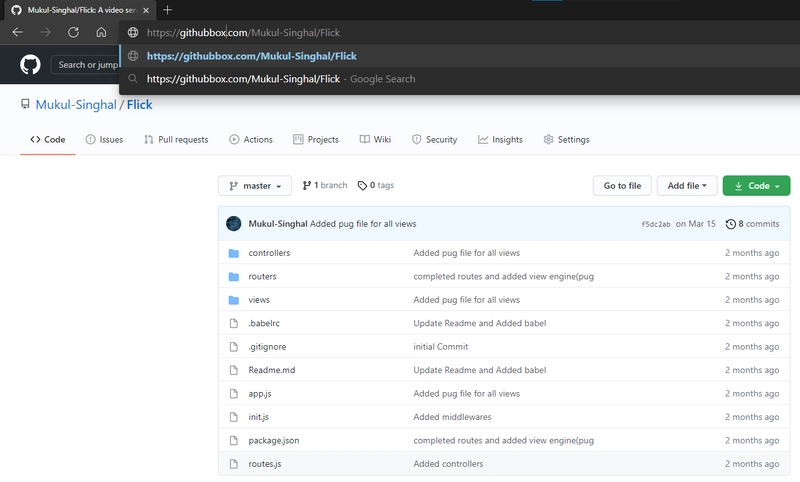The height and width of the screenshot is (482, 800).
Task: Close the Mukul-Singhal/Flick browser tab
Action: (x=146, y=10)
